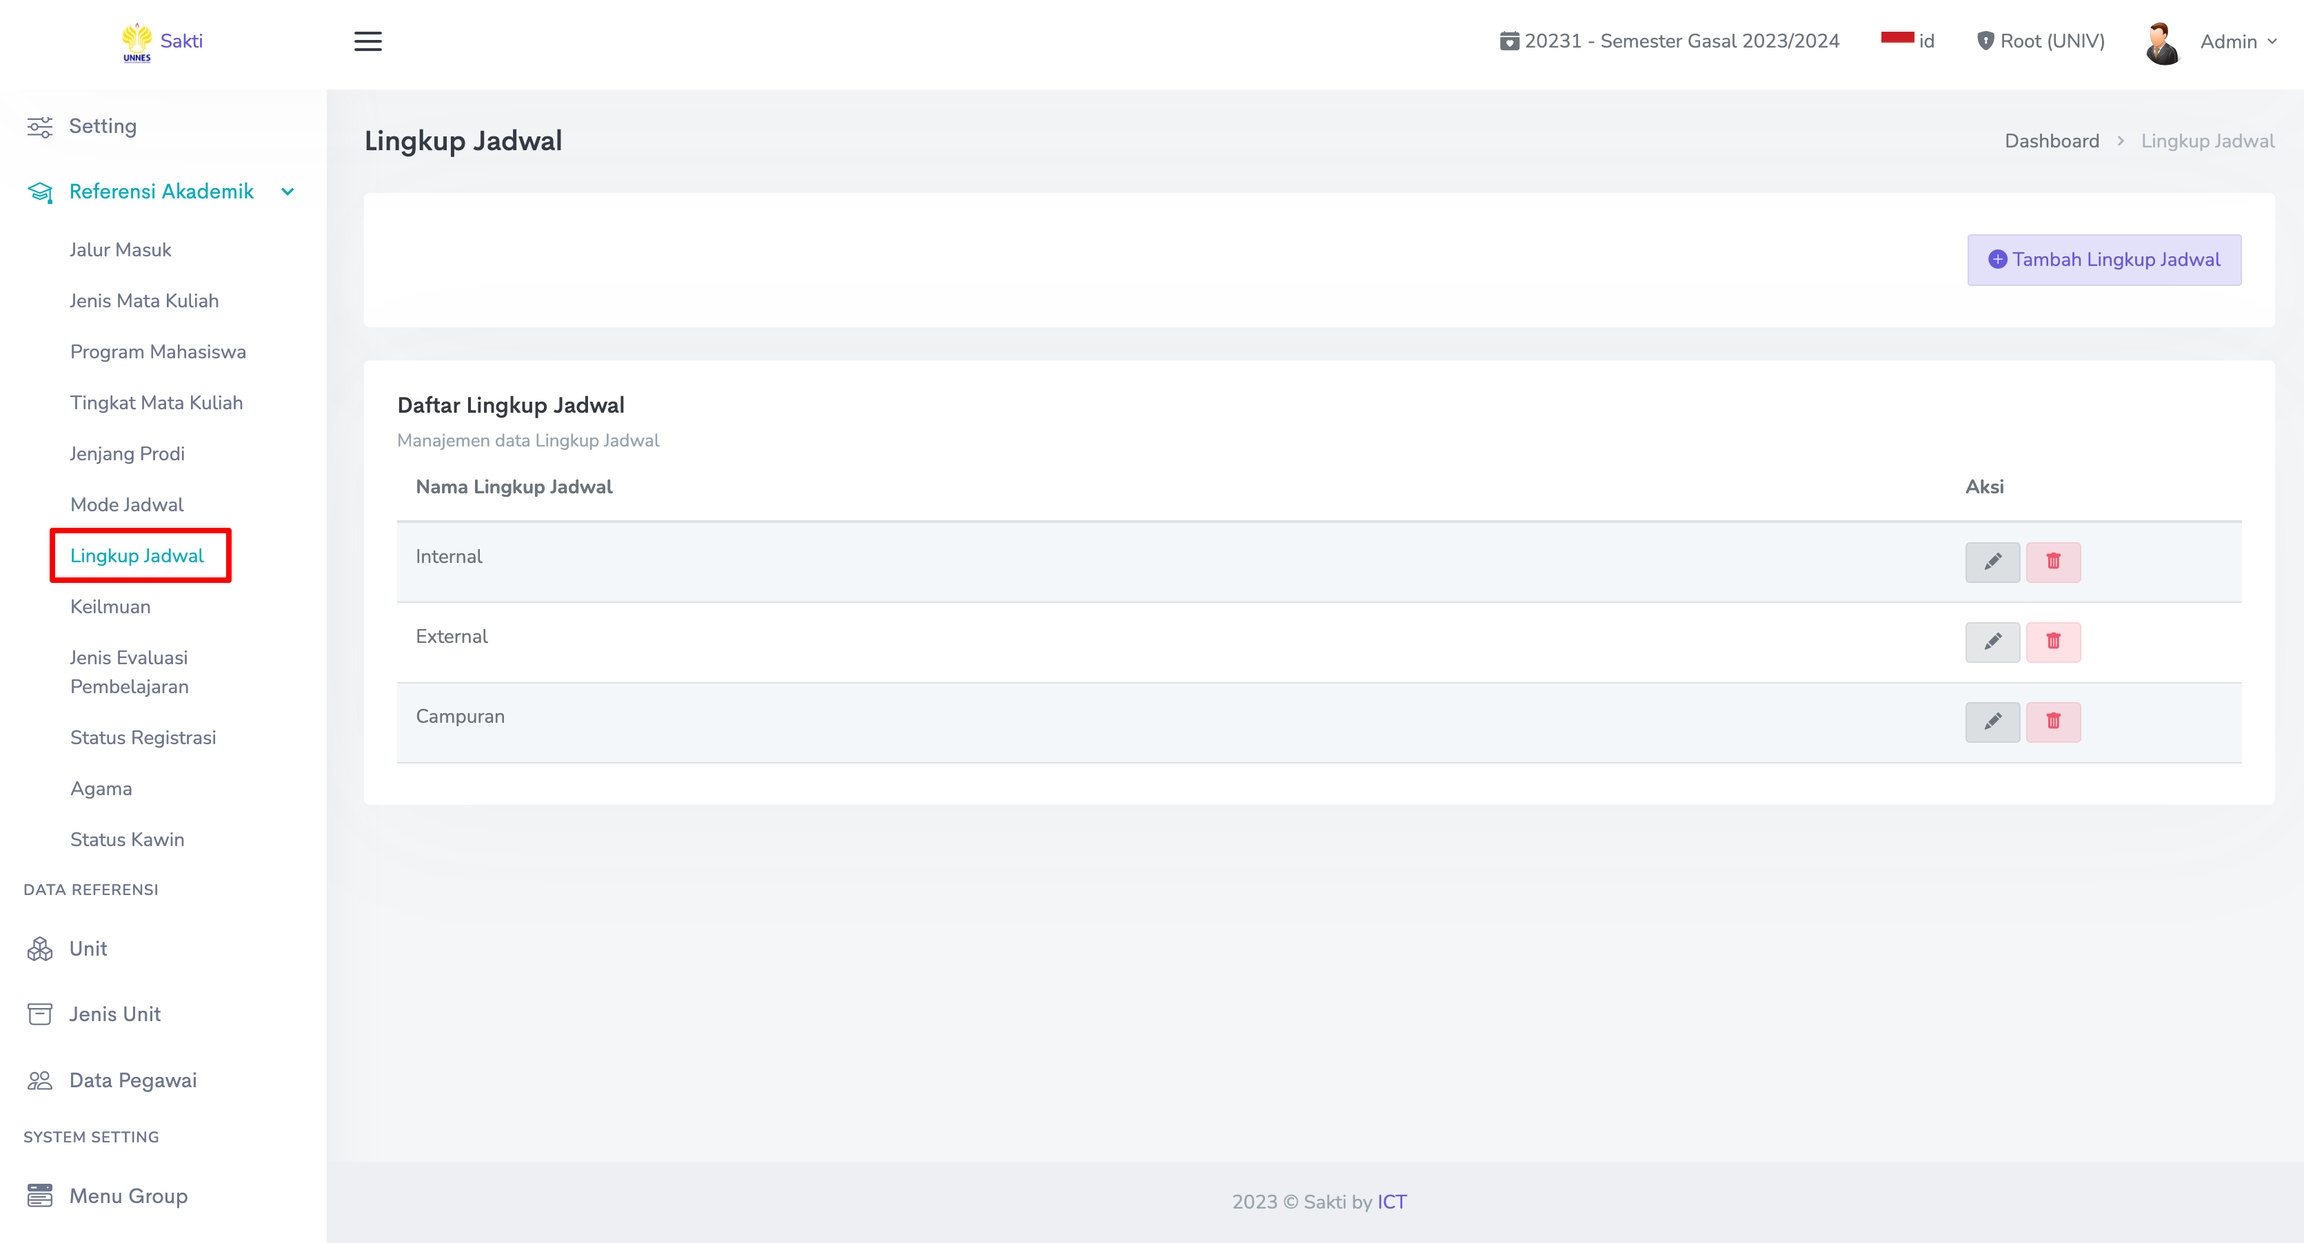Open the Root (UNIV) role selector
The width and height of the screenshot is (2304, 1243).
[x=2040, y=41]
